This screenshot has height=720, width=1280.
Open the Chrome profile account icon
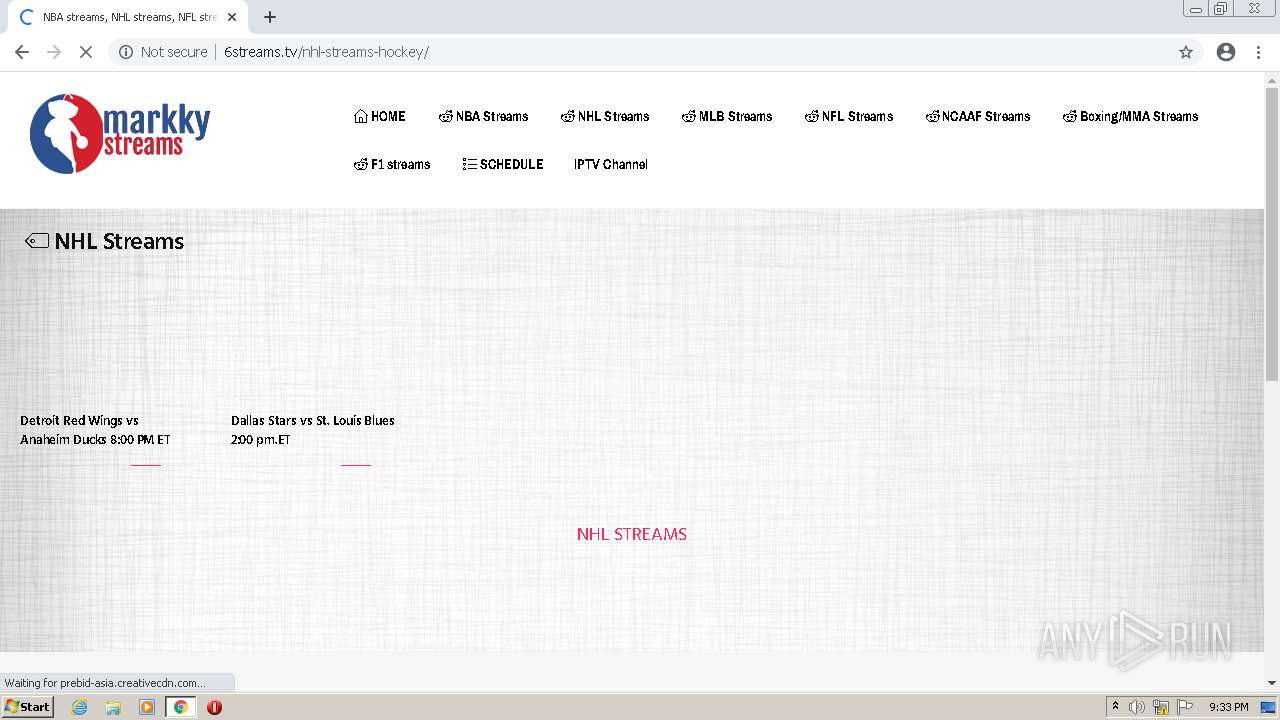click(1226, 52)
